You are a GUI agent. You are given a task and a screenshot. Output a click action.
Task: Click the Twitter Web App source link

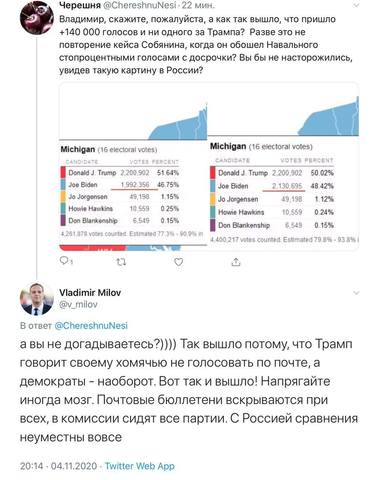[140, 466]
